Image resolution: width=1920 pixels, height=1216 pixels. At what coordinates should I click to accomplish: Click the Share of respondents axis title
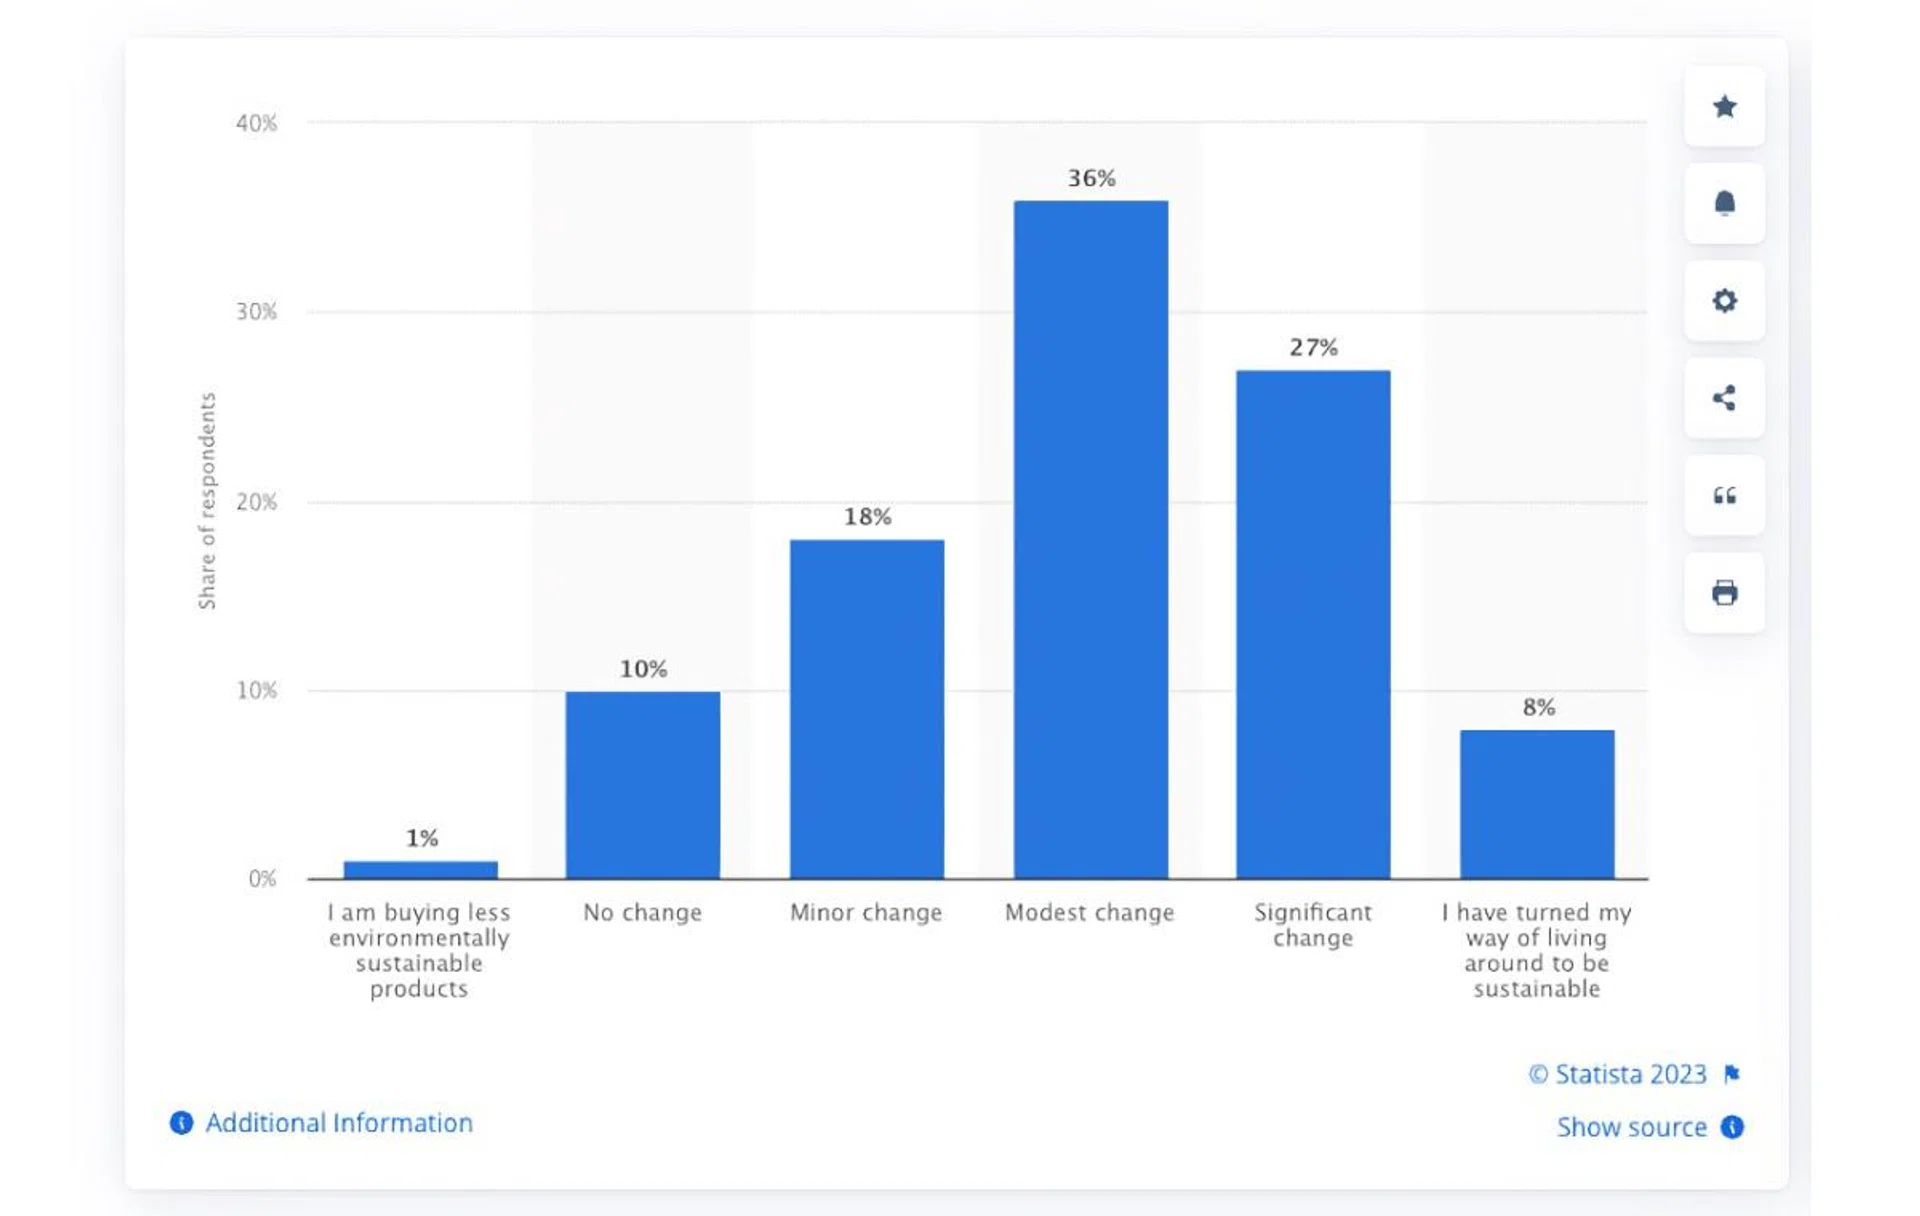pos(207,500)
